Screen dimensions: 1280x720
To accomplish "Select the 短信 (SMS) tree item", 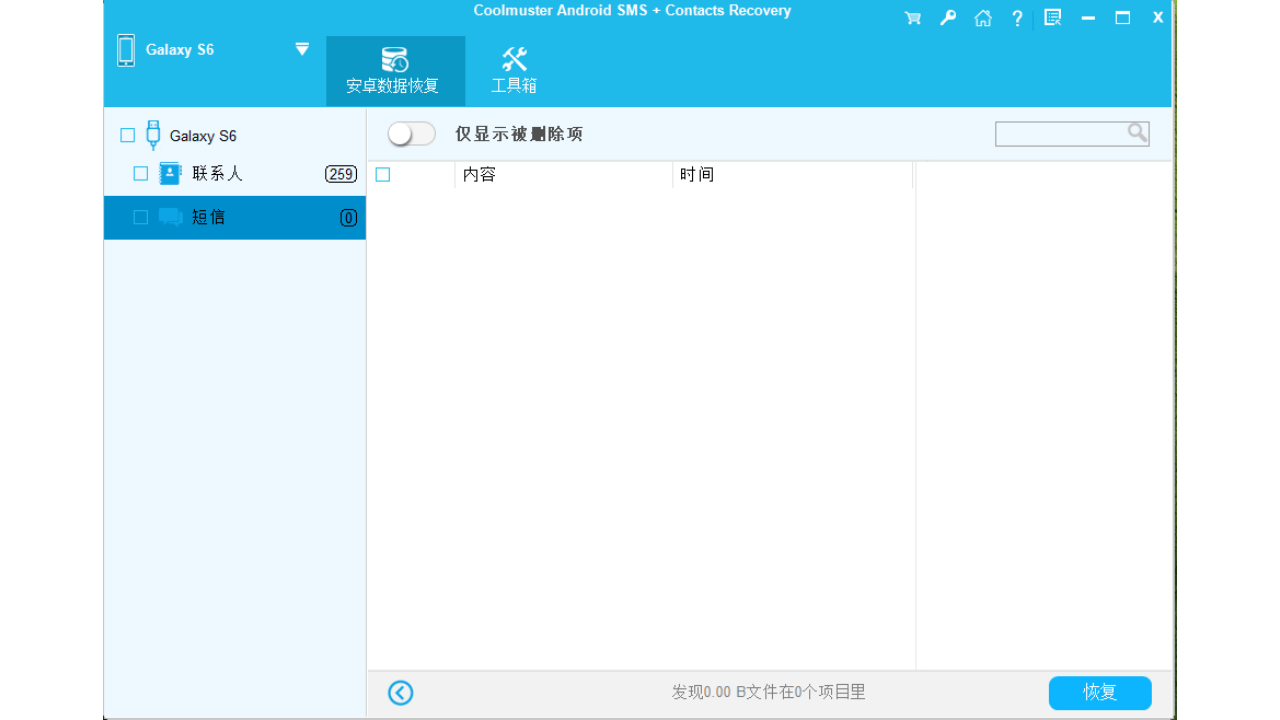I will [x=211, y=217].
